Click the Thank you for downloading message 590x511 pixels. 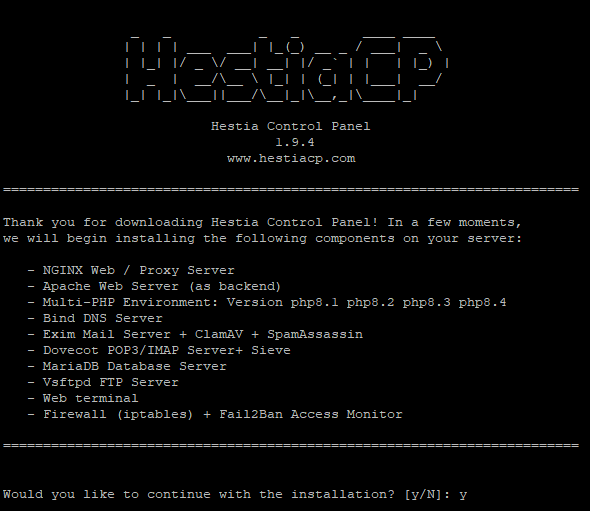tap(262, 230)
